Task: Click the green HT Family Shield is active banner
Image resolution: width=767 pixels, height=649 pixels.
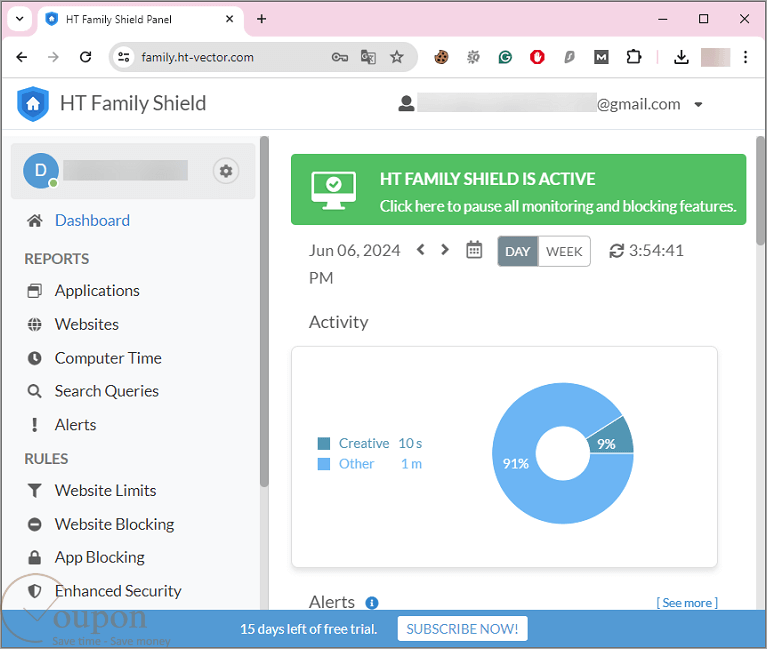Action: pyautogui.click(x=519, y=190)
